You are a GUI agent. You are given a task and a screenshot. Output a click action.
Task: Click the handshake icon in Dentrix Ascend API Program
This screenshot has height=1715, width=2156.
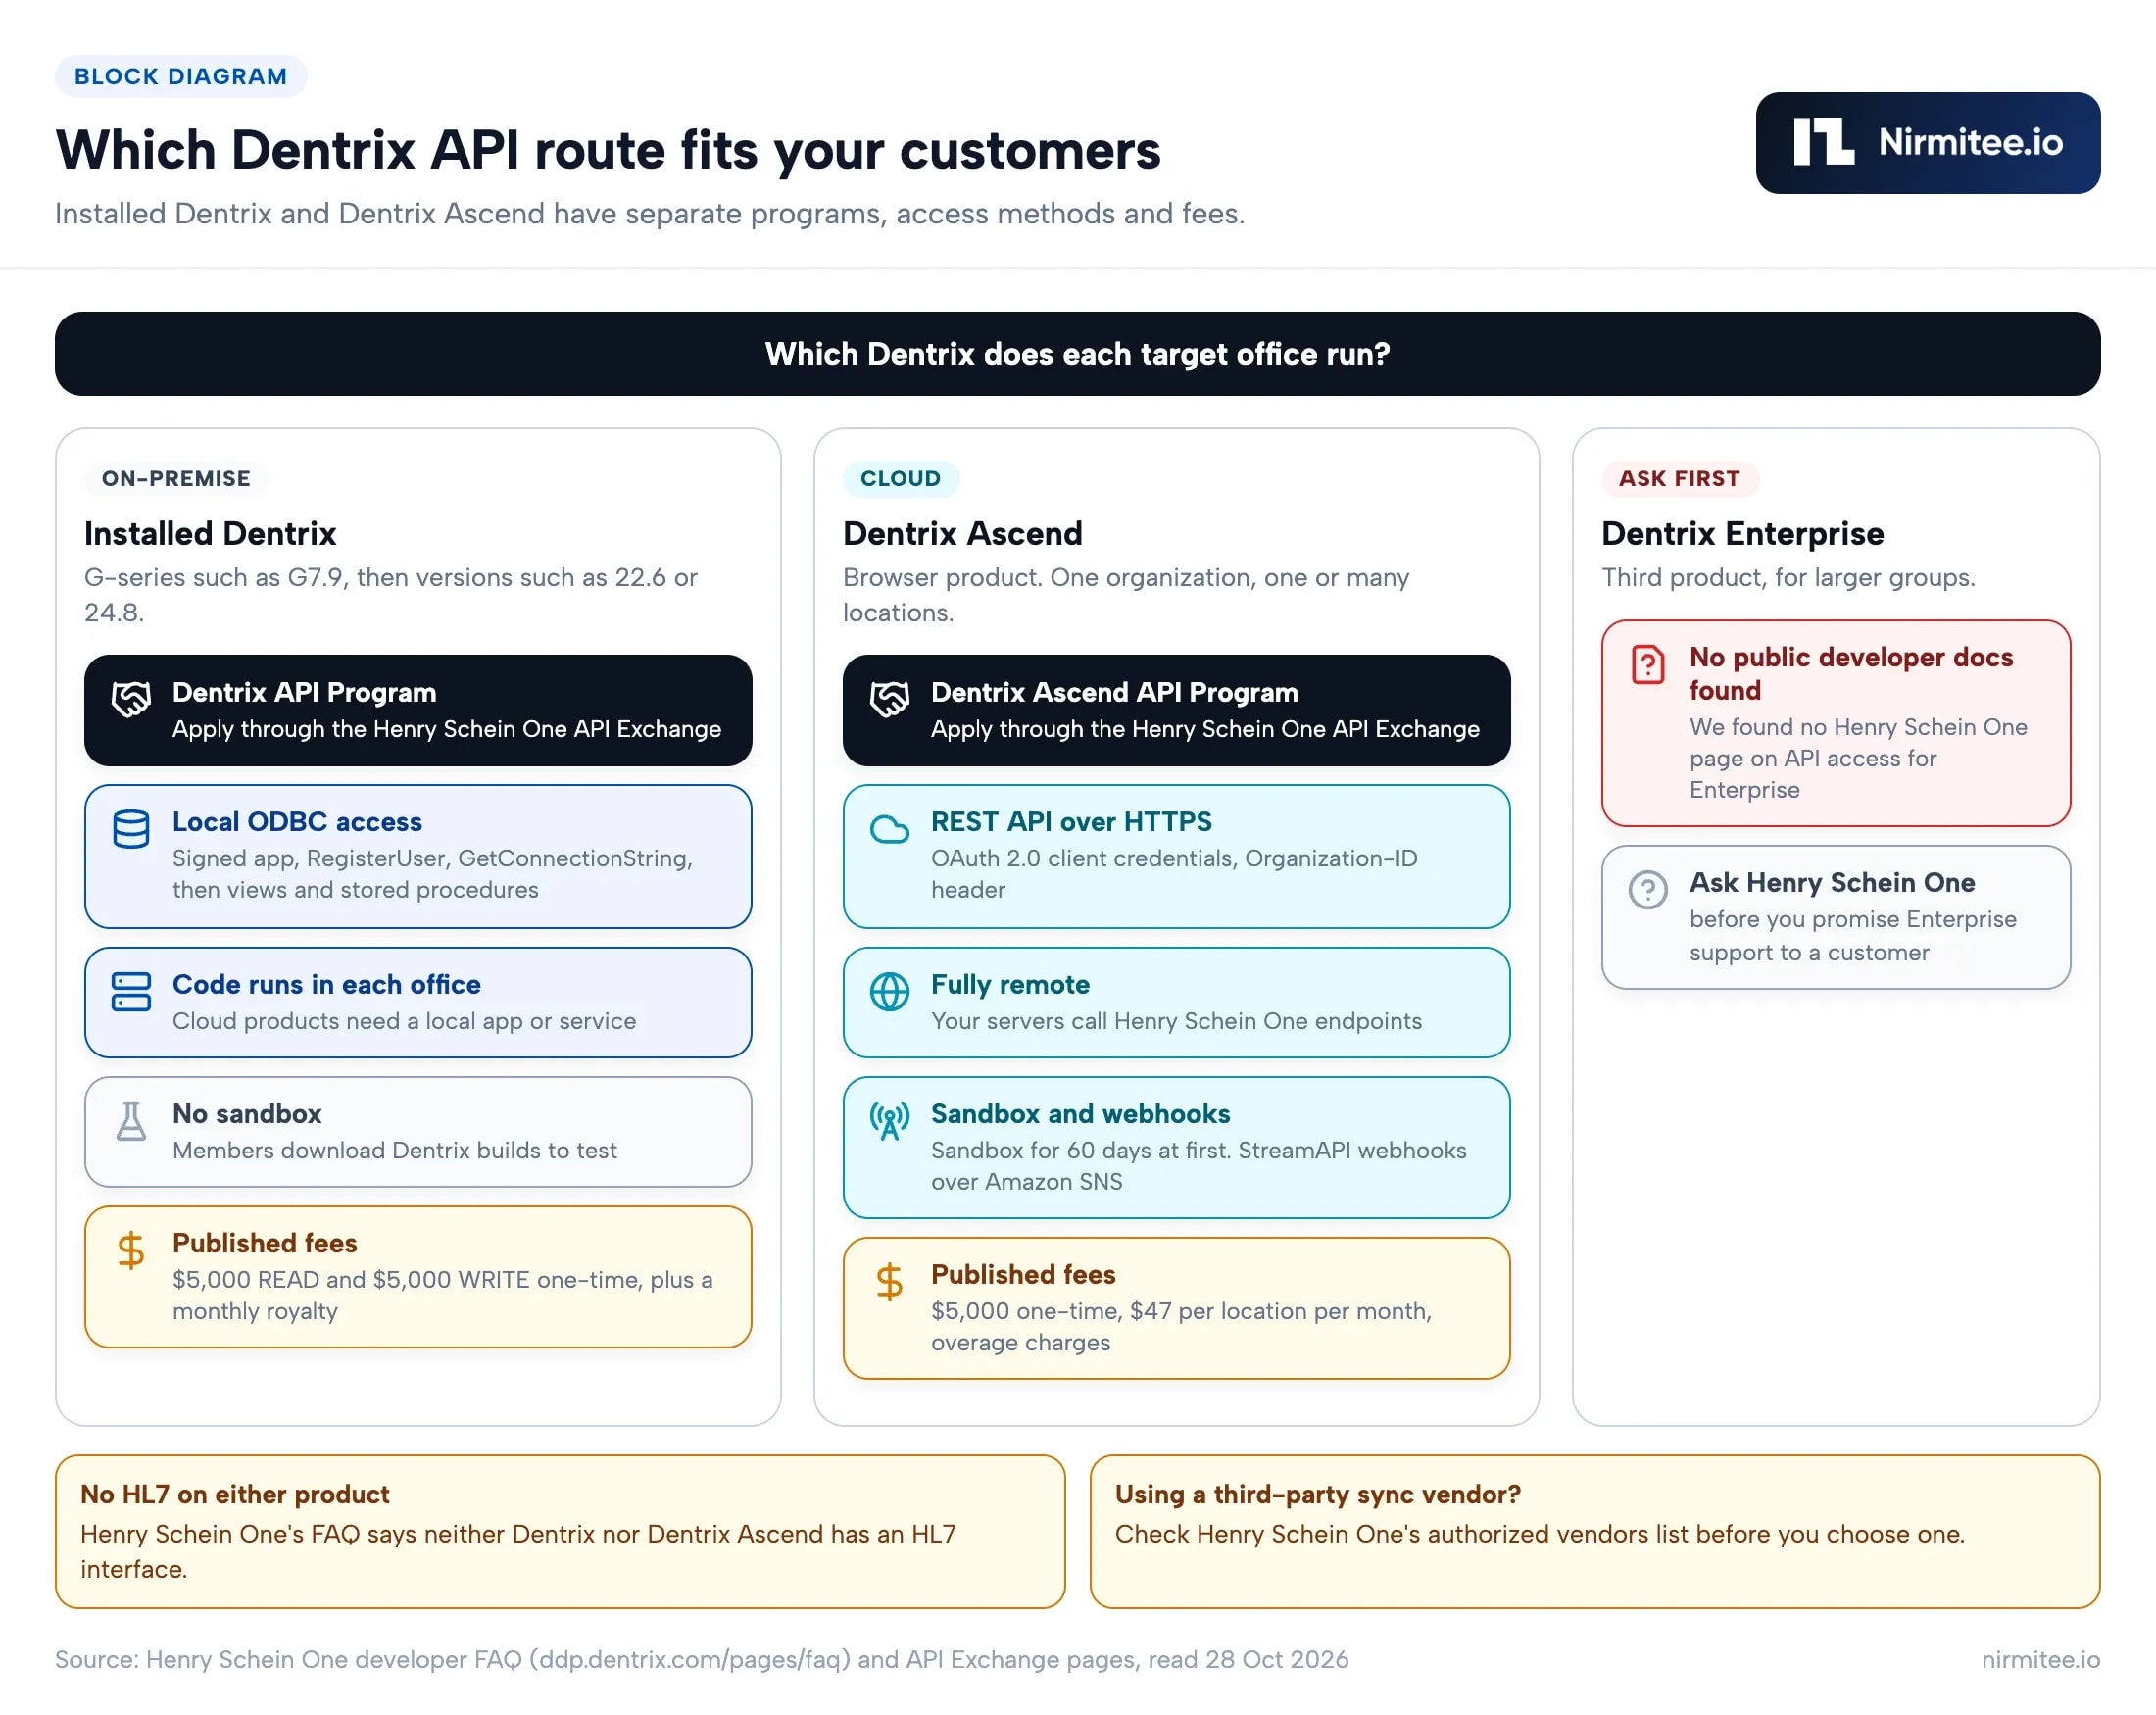[889, 699]
